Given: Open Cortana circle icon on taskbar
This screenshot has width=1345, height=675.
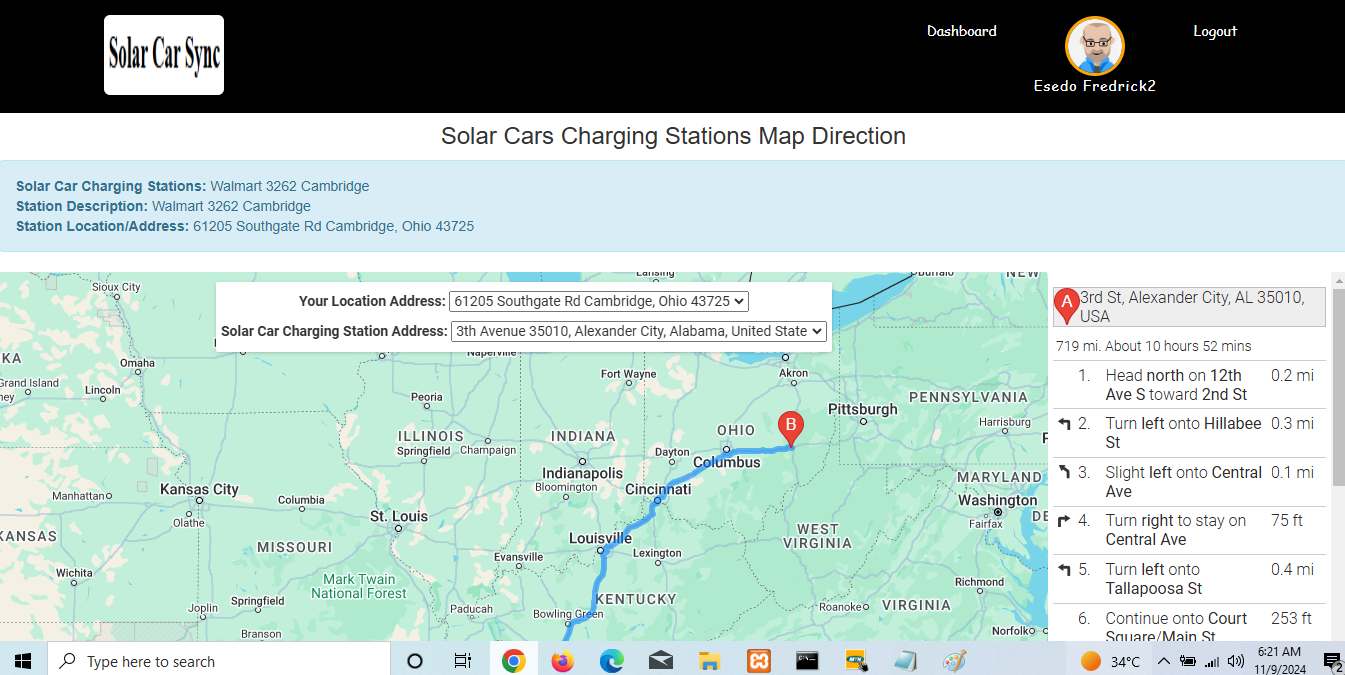Looking at the screenshot, I should tap(414, 661).
